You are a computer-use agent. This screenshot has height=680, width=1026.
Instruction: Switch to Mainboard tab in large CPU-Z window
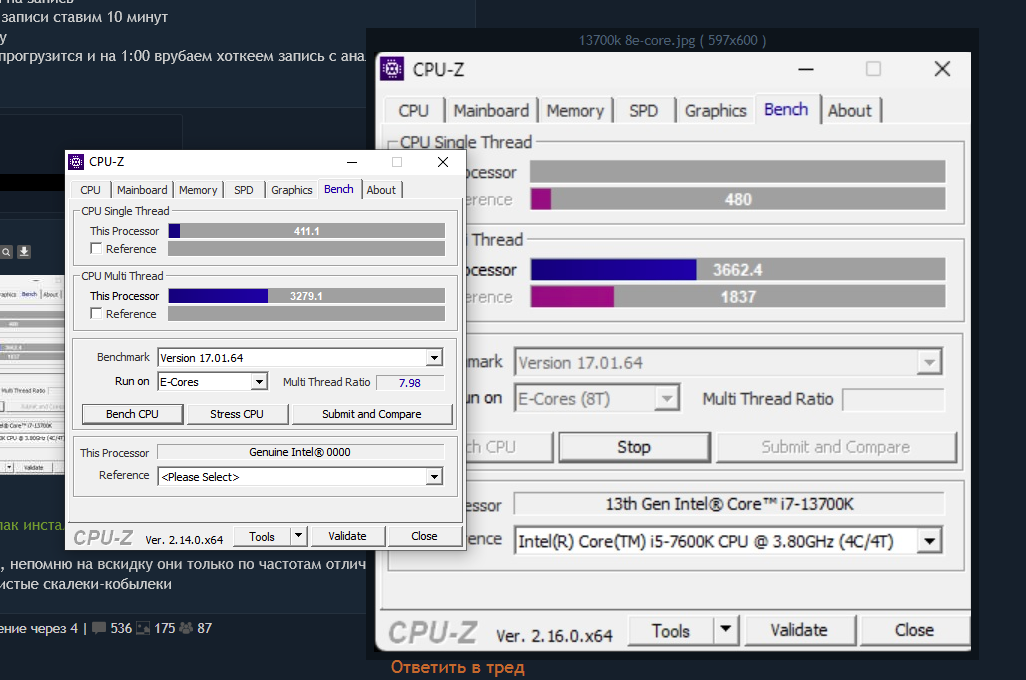491,111
